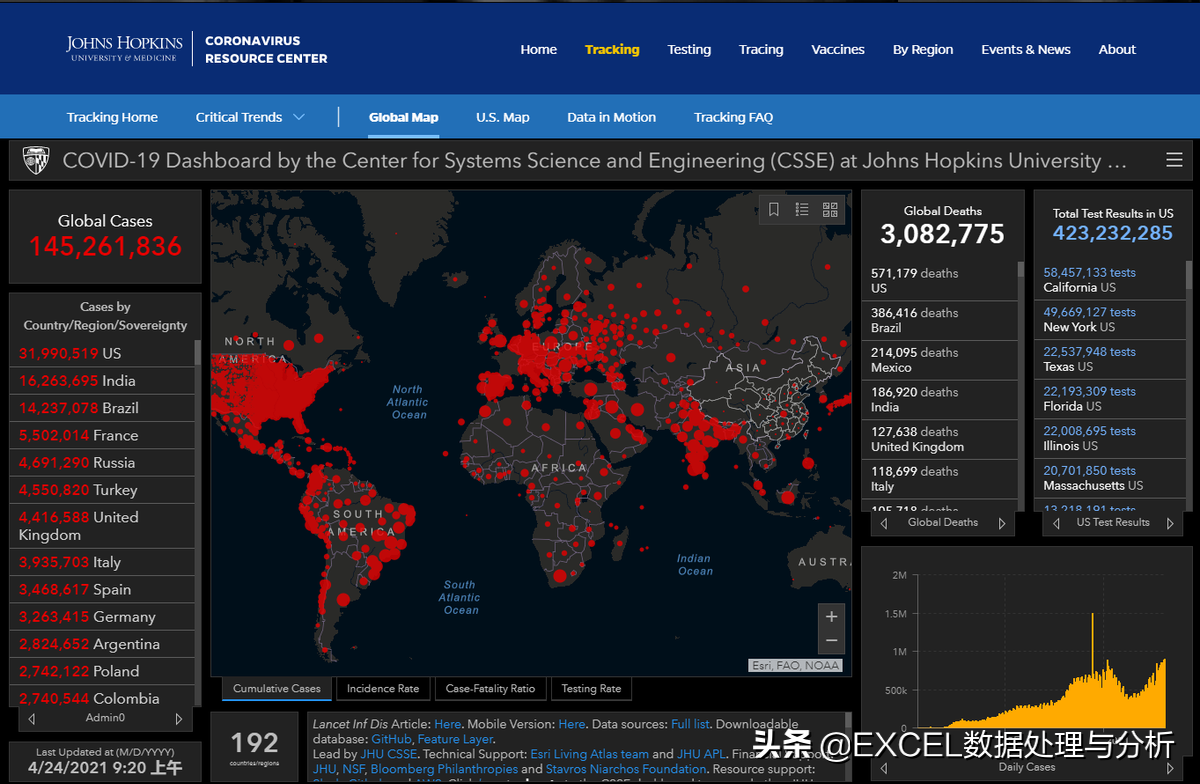
Task: Select France in the cases list
Action: [x=102, y=435]
